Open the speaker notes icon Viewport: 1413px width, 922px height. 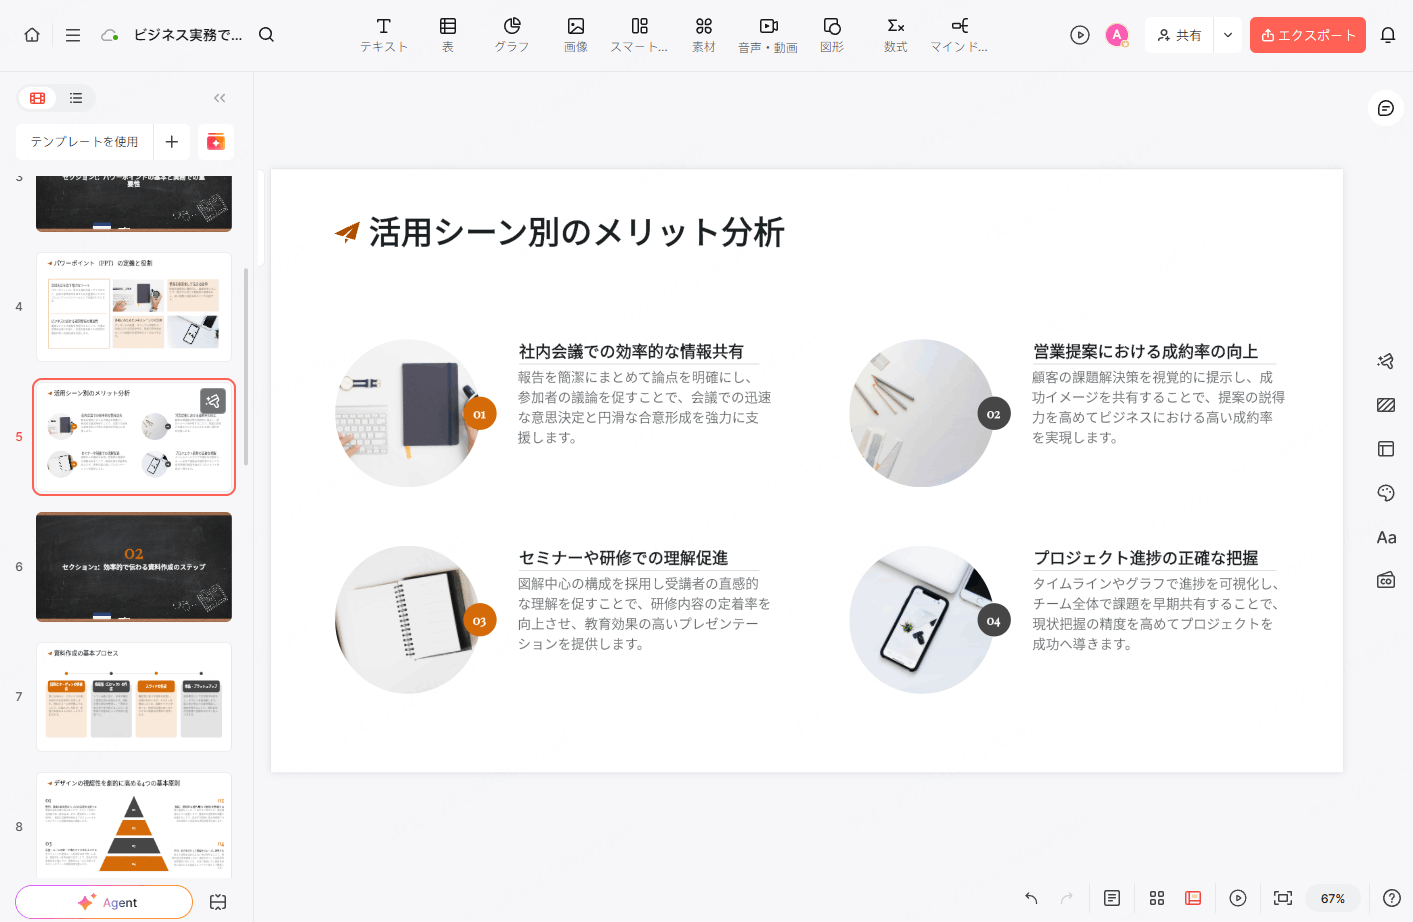click(x=1112, y=898)
